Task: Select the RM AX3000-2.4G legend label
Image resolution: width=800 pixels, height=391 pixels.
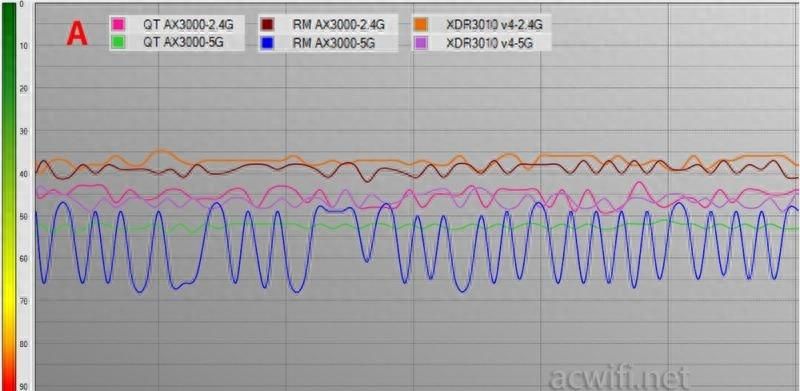Action: click(338, 24)
